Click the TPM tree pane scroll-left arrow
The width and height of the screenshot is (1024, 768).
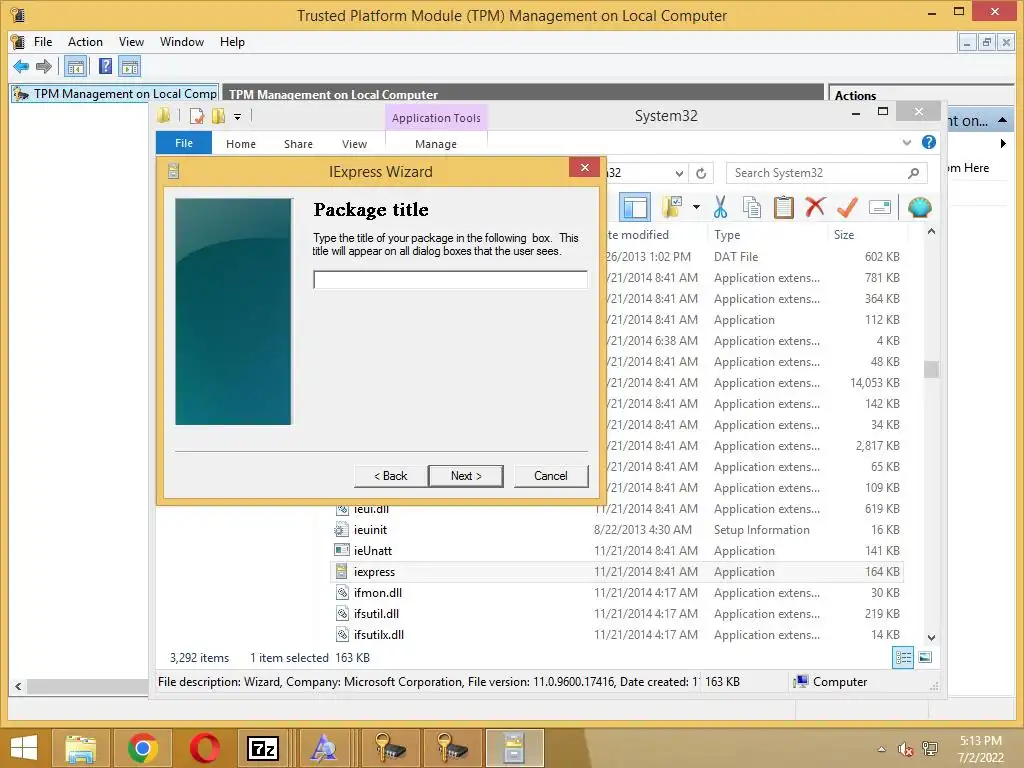pos(18,686)
